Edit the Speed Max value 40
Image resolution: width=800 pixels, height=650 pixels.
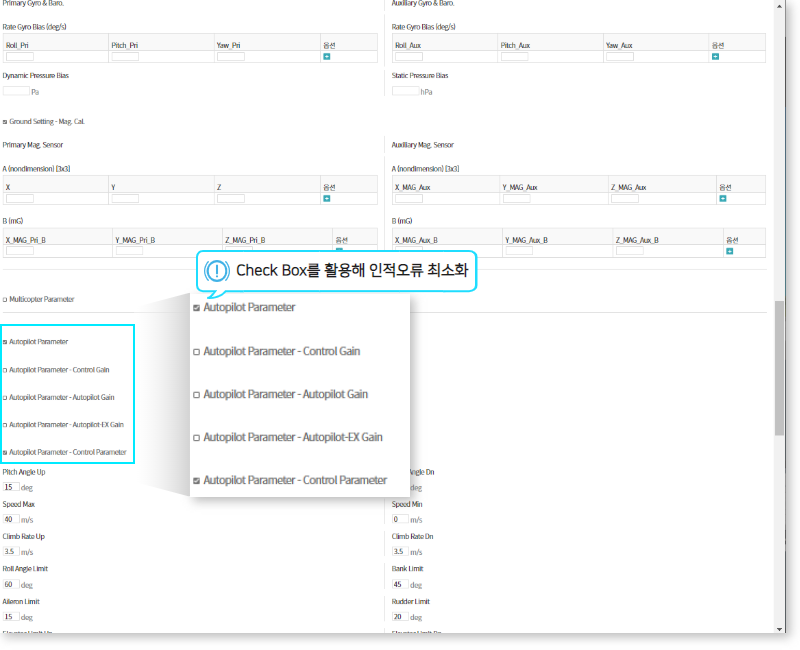[11, 519]
